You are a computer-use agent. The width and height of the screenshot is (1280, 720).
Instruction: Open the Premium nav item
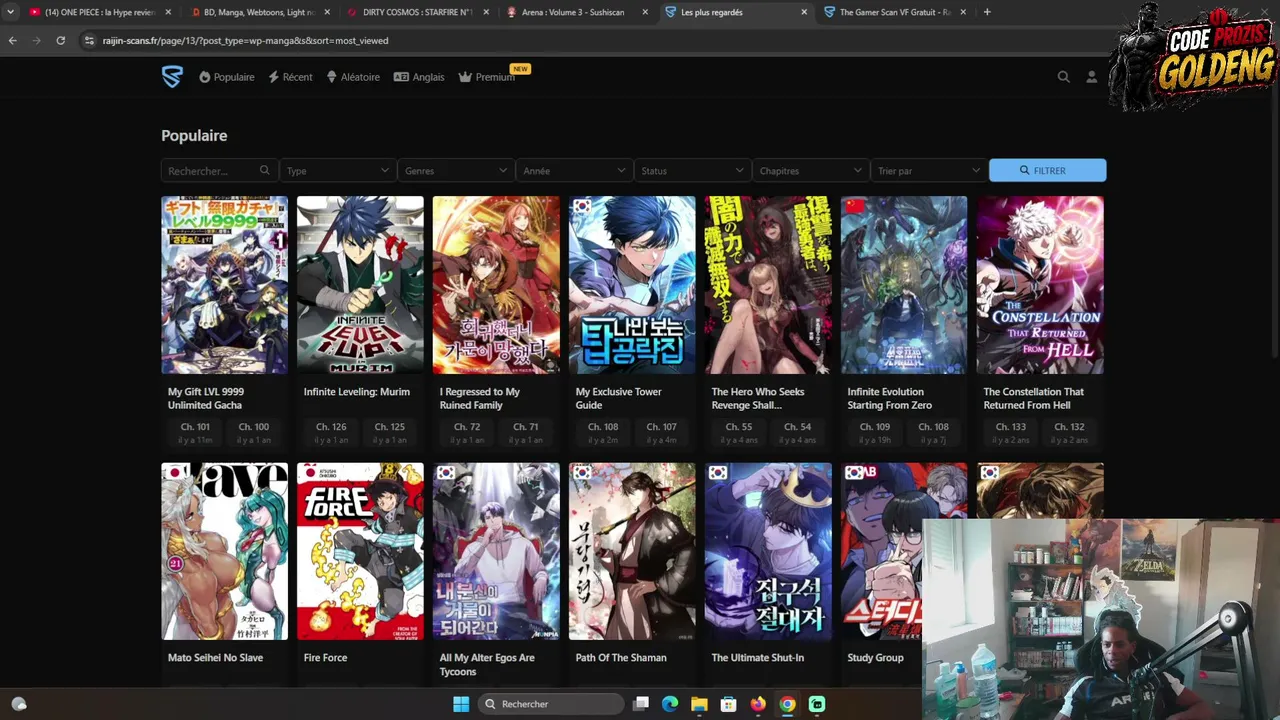tap(487, 77)
